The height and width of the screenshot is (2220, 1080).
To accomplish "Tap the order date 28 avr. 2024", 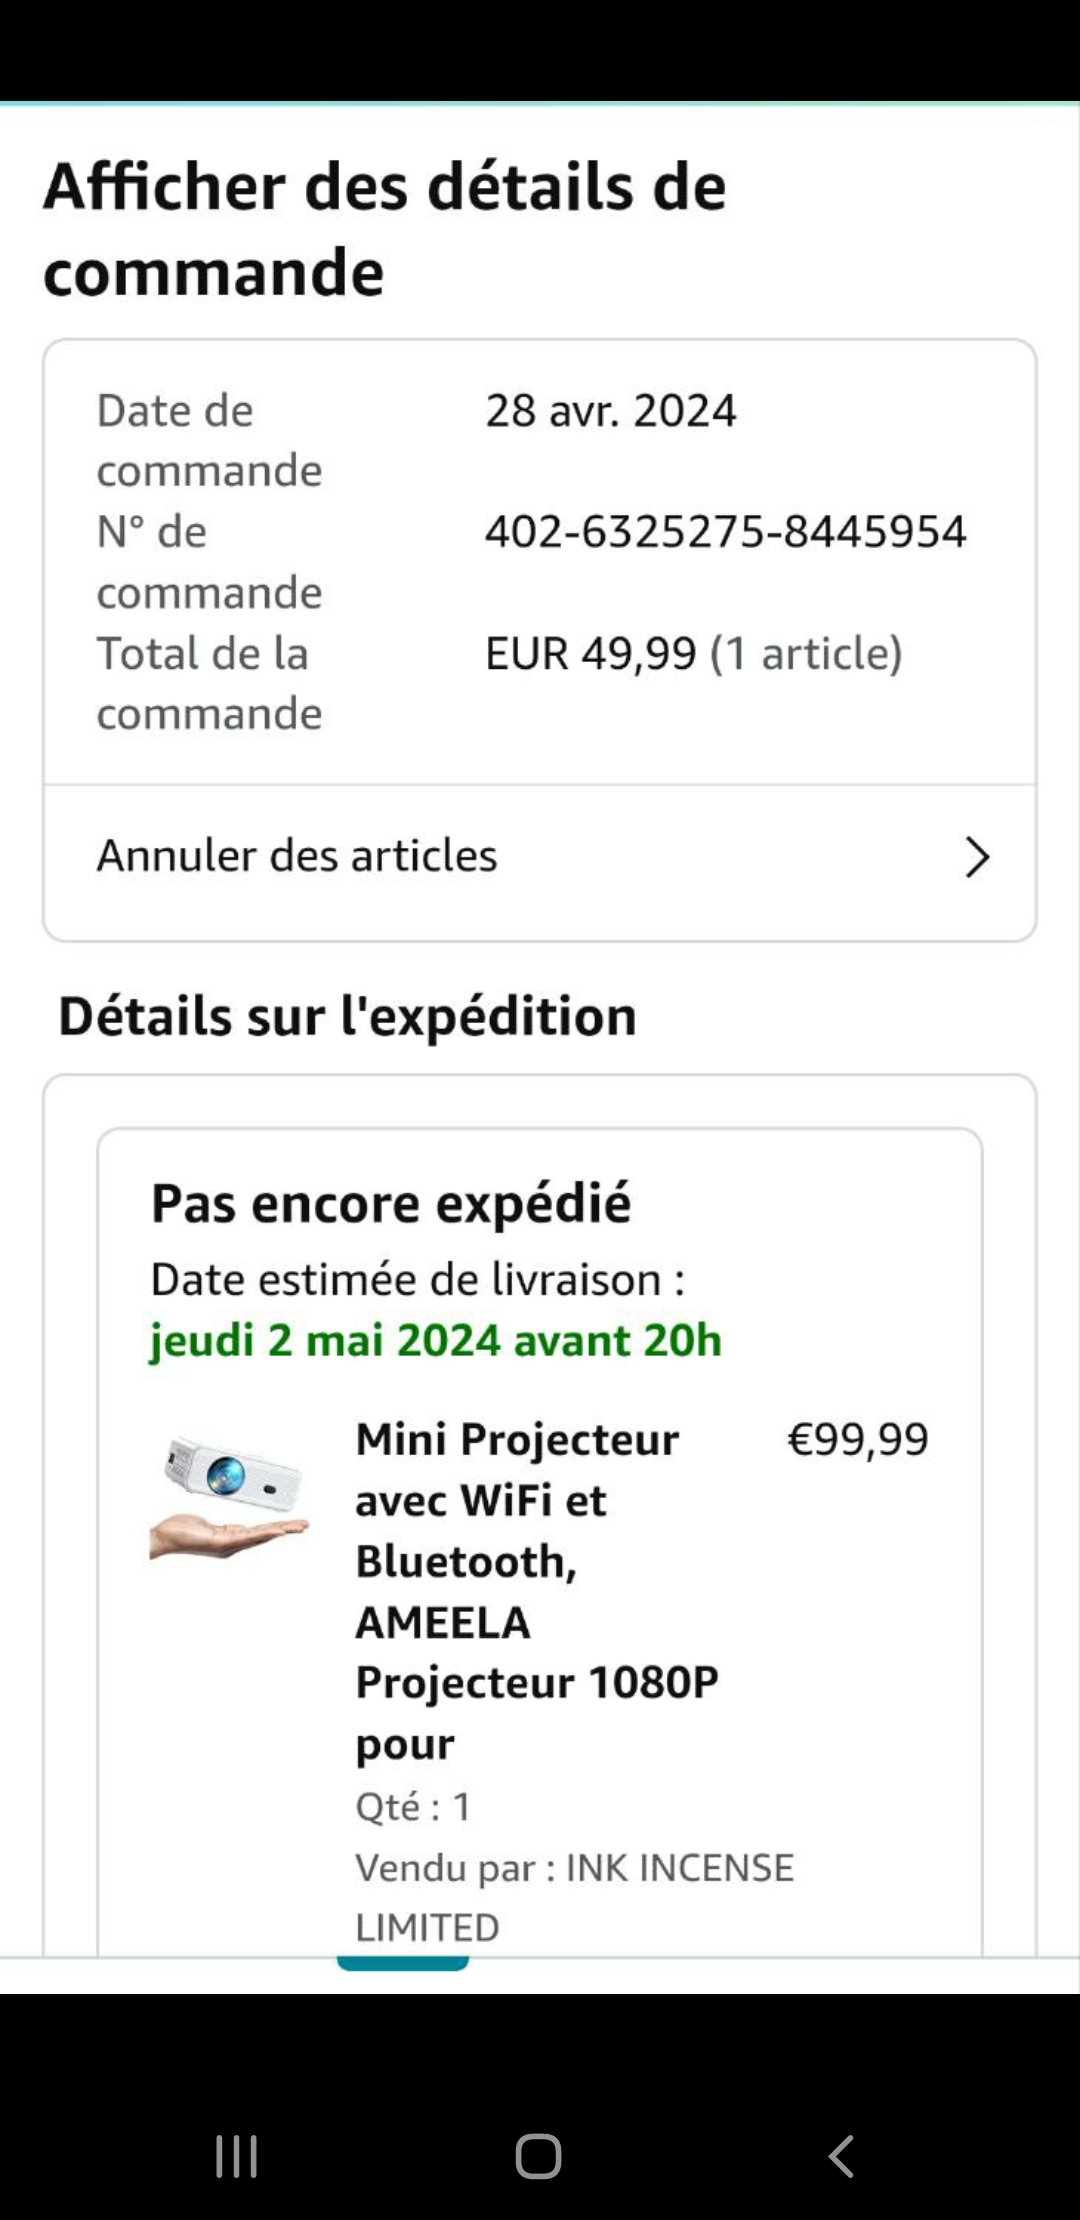I will click(610, 411).
